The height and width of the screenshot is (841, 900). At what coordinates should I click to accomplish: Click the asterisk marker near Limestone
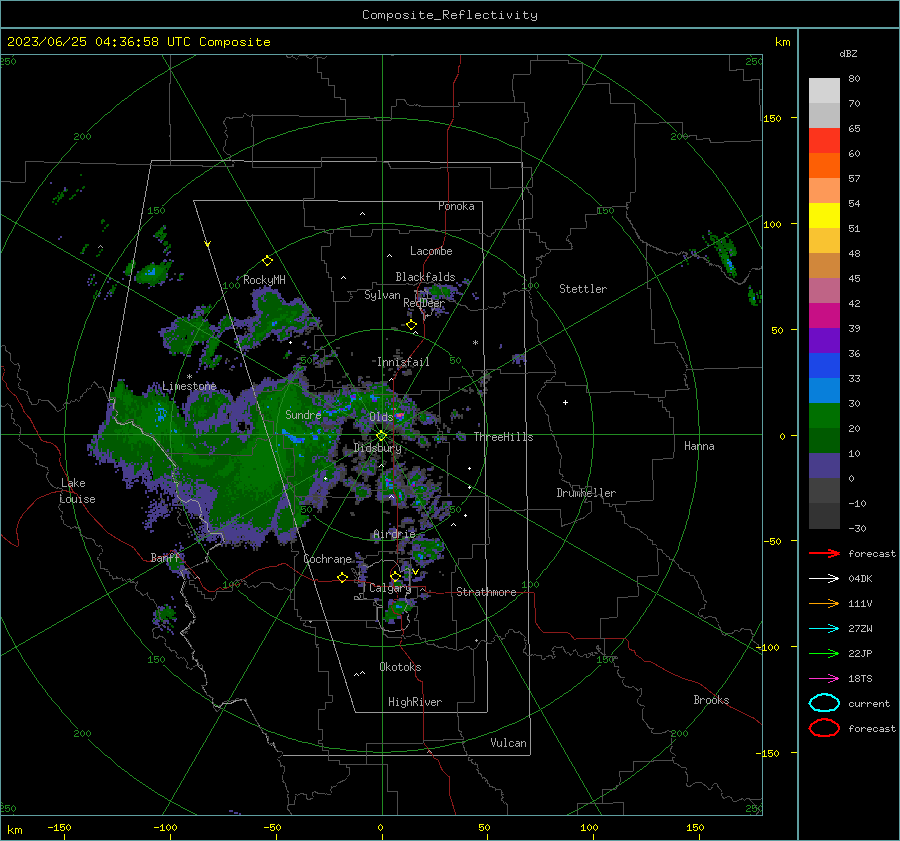coord(189,377)
